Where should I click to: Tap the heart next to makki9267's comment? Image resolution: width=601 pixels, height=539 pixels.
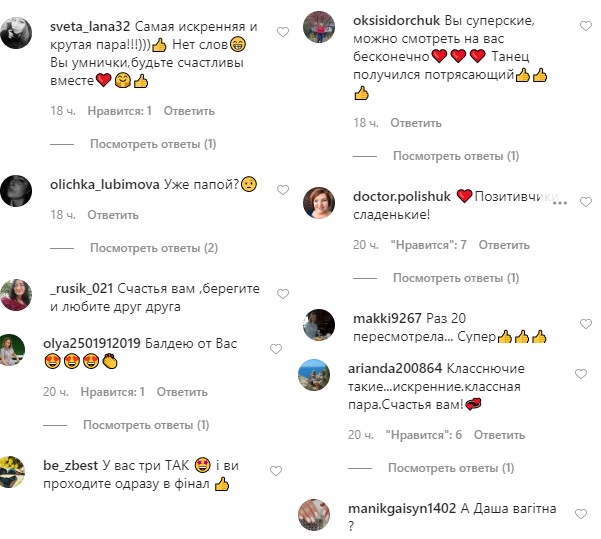point(586,324)
